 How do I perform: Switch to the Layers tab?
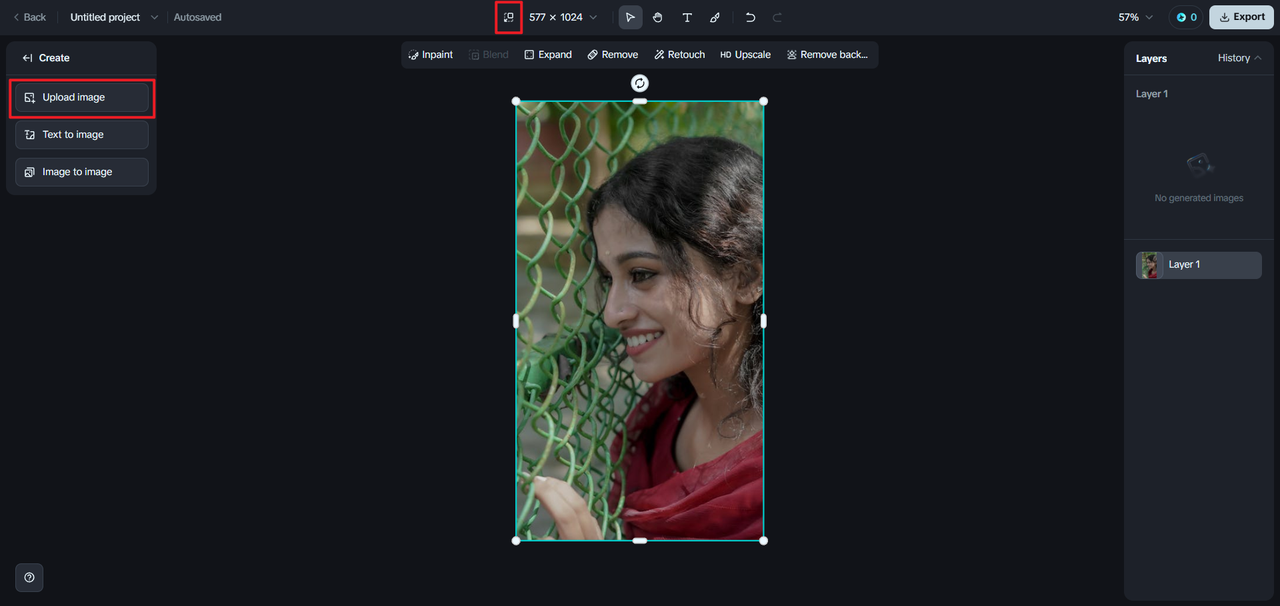tap(1151, 59)
